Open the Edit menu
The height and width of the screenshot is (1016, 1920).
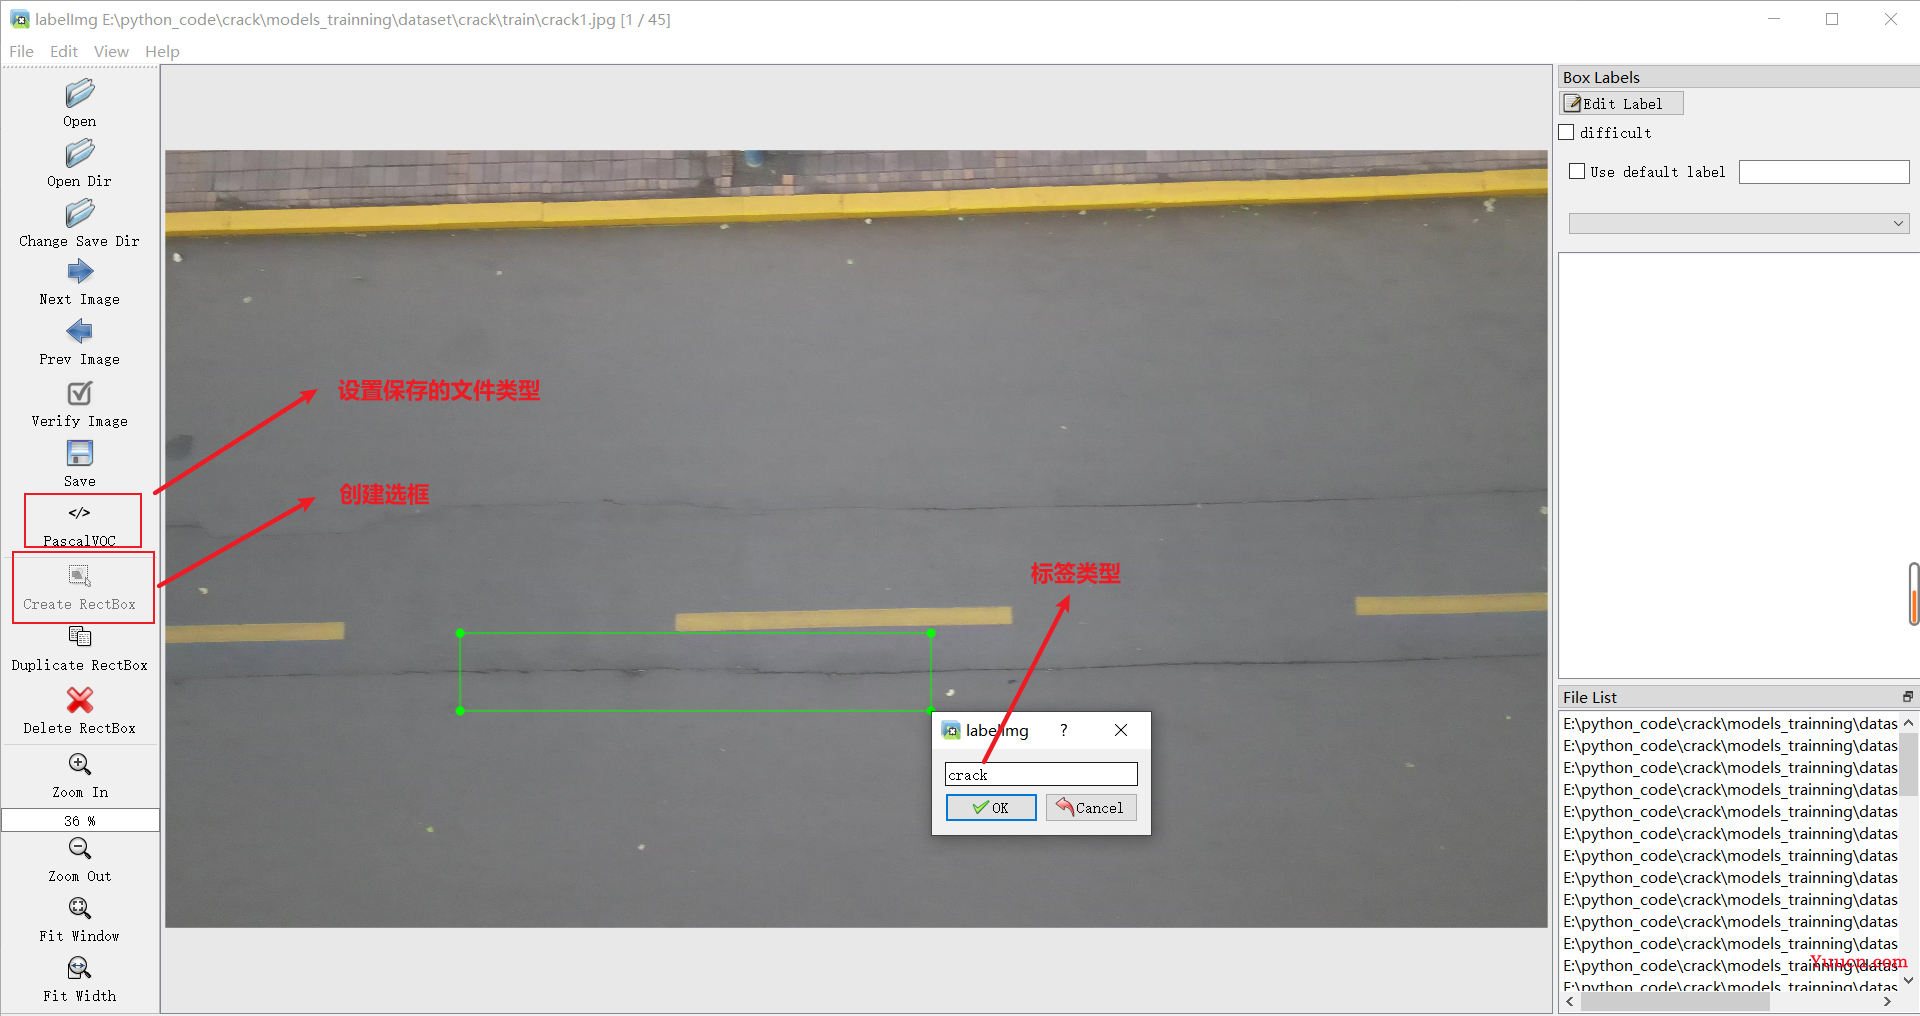point(64,51)
